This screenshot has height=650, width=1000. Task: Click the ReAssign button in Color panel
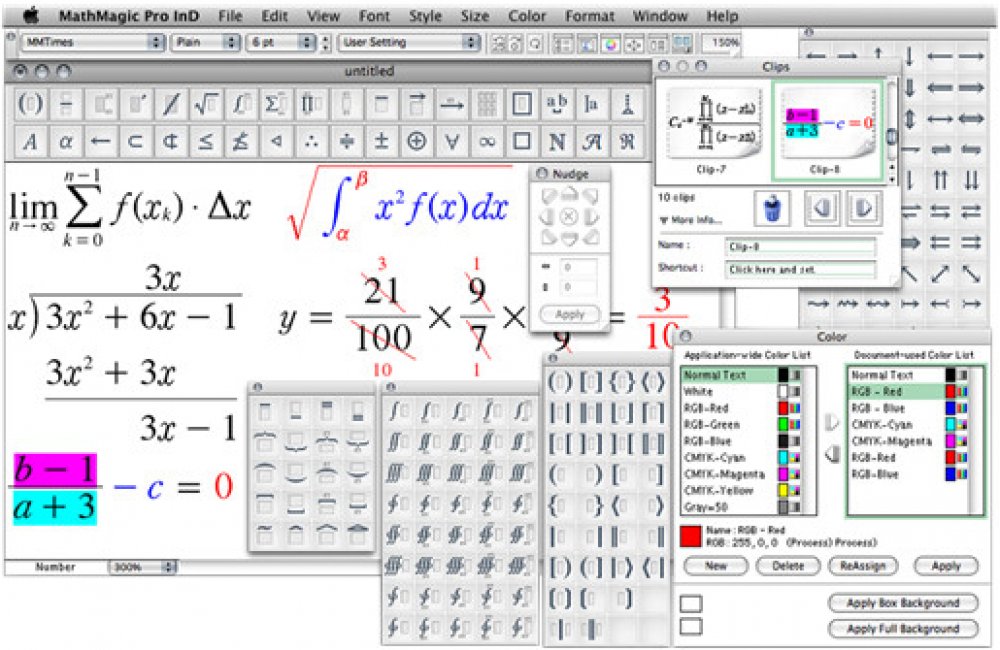862,566
